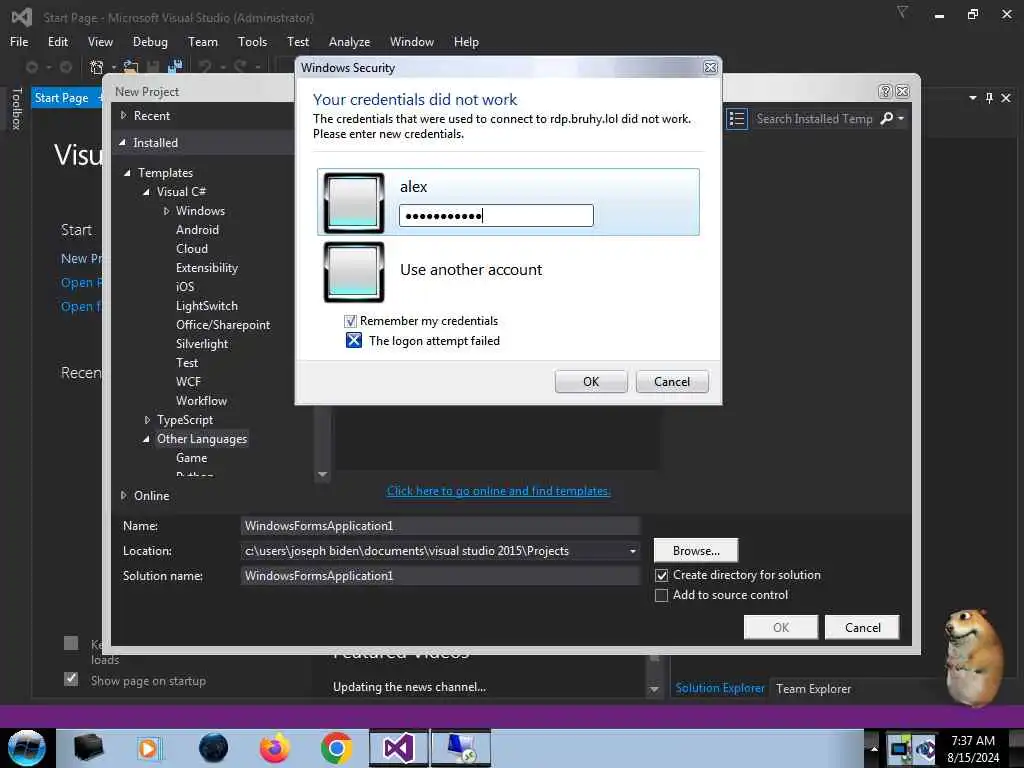Screen dimensions: 1024x768
Task: Click the list view icon in New Project dialog
Action: 737,119
